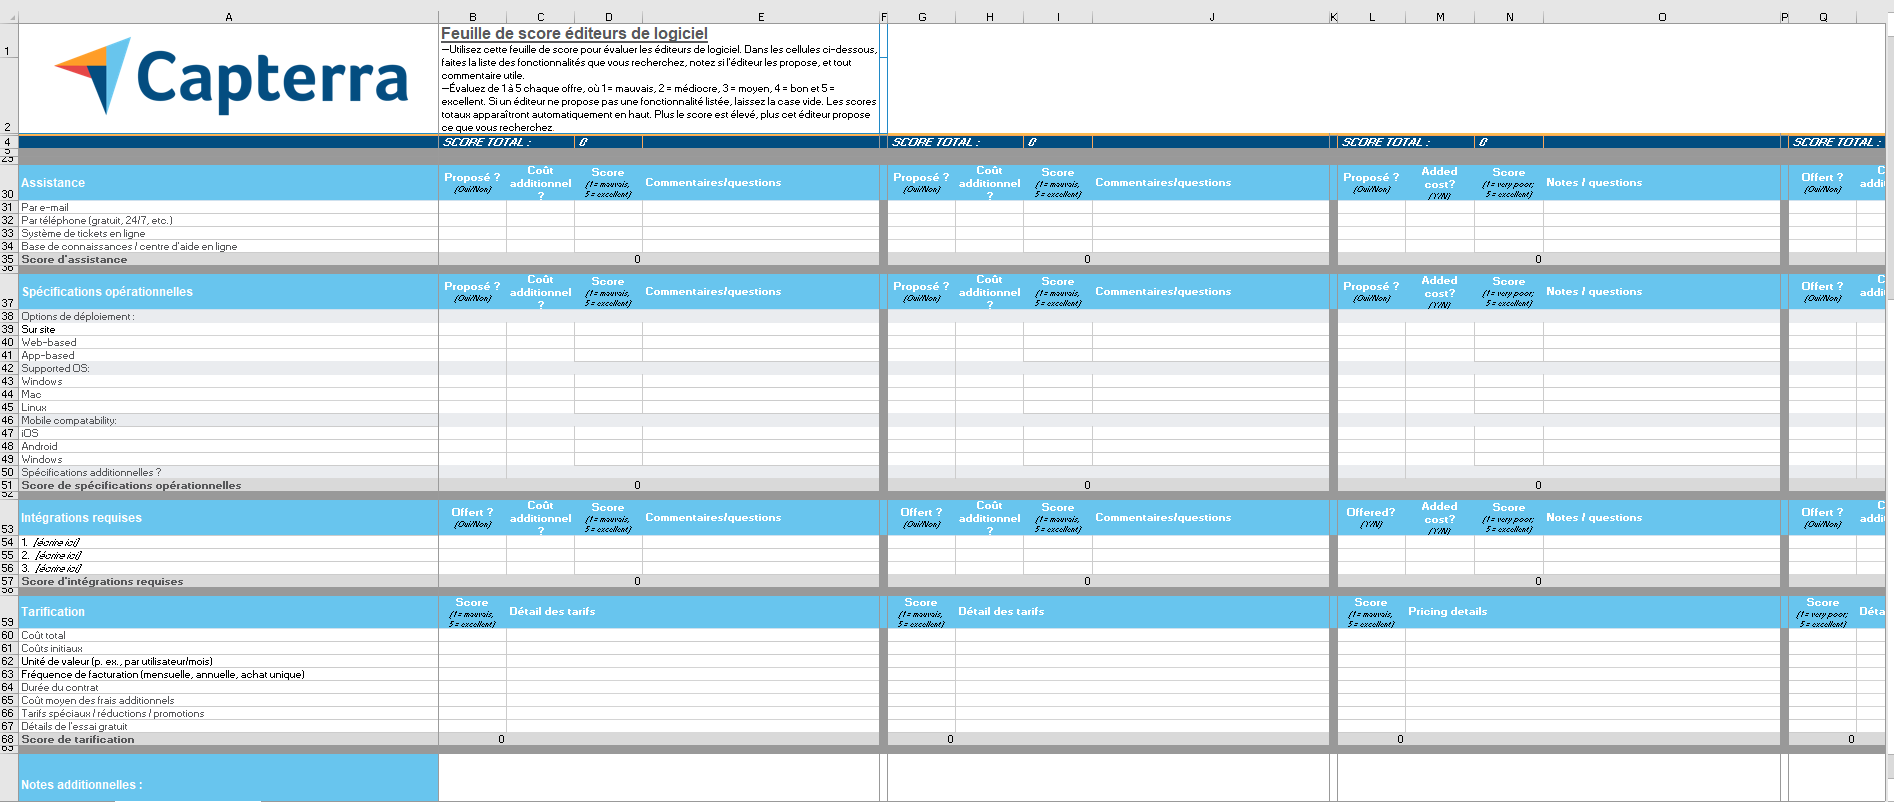1894x802 pixels.
Task: Select the title "Feuille de score éditeurs de logiciel"
Action: (x=574, y=34)
